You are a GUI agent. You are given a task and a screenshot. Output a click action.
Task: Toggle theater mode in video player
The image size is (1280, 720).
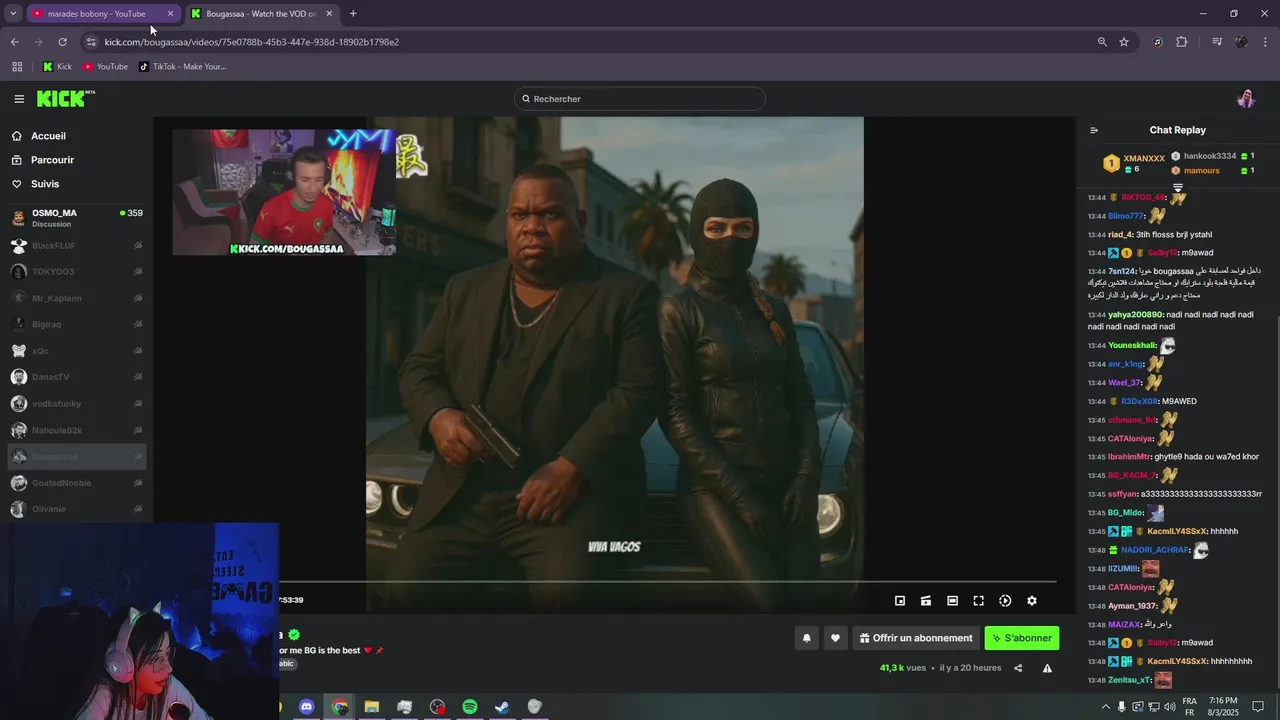(952, 601)
